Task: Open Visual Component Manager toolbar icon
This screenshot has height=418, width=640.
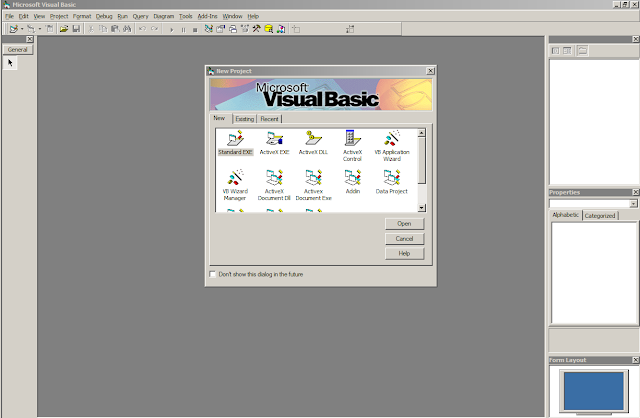Action: tap(281, 29)
